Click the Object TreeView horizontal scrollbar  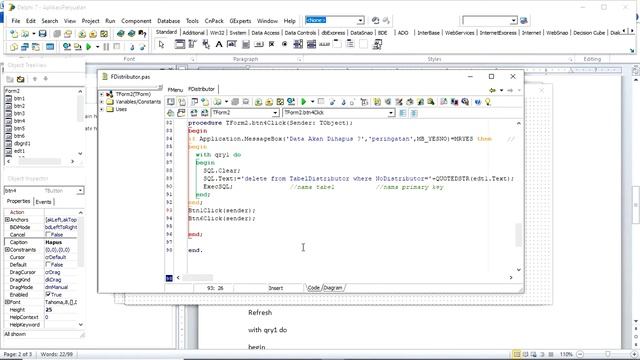pyautogui.click(x=40, y=162)
